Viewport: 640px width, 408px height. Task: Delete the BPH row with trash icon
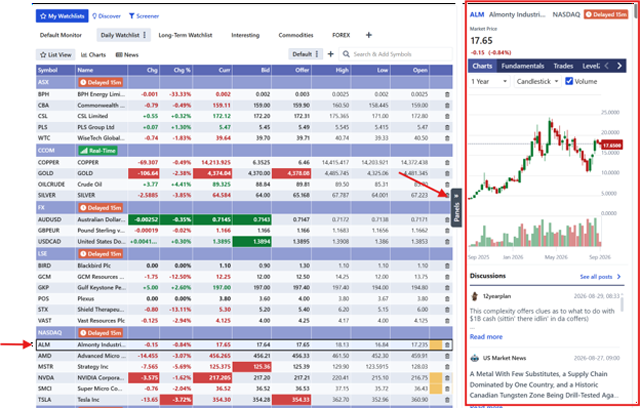pyautogui.click(x=447, y=94)
